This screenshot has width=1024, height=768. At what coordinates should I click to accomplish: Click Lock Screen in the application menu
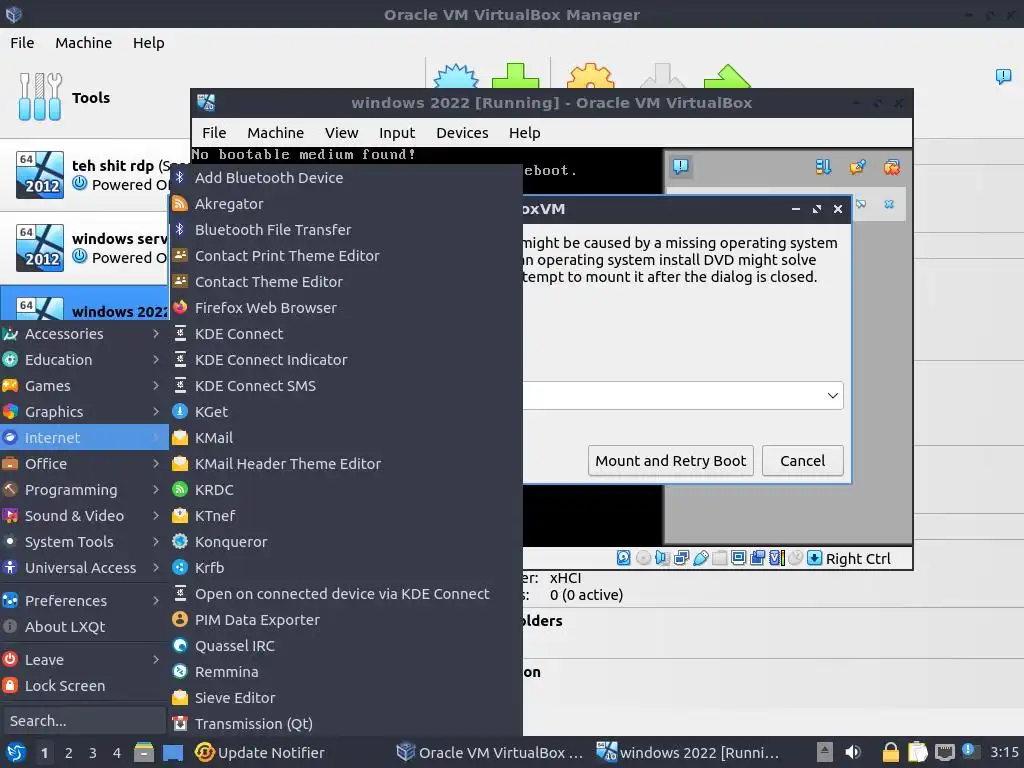coord(84,686)
